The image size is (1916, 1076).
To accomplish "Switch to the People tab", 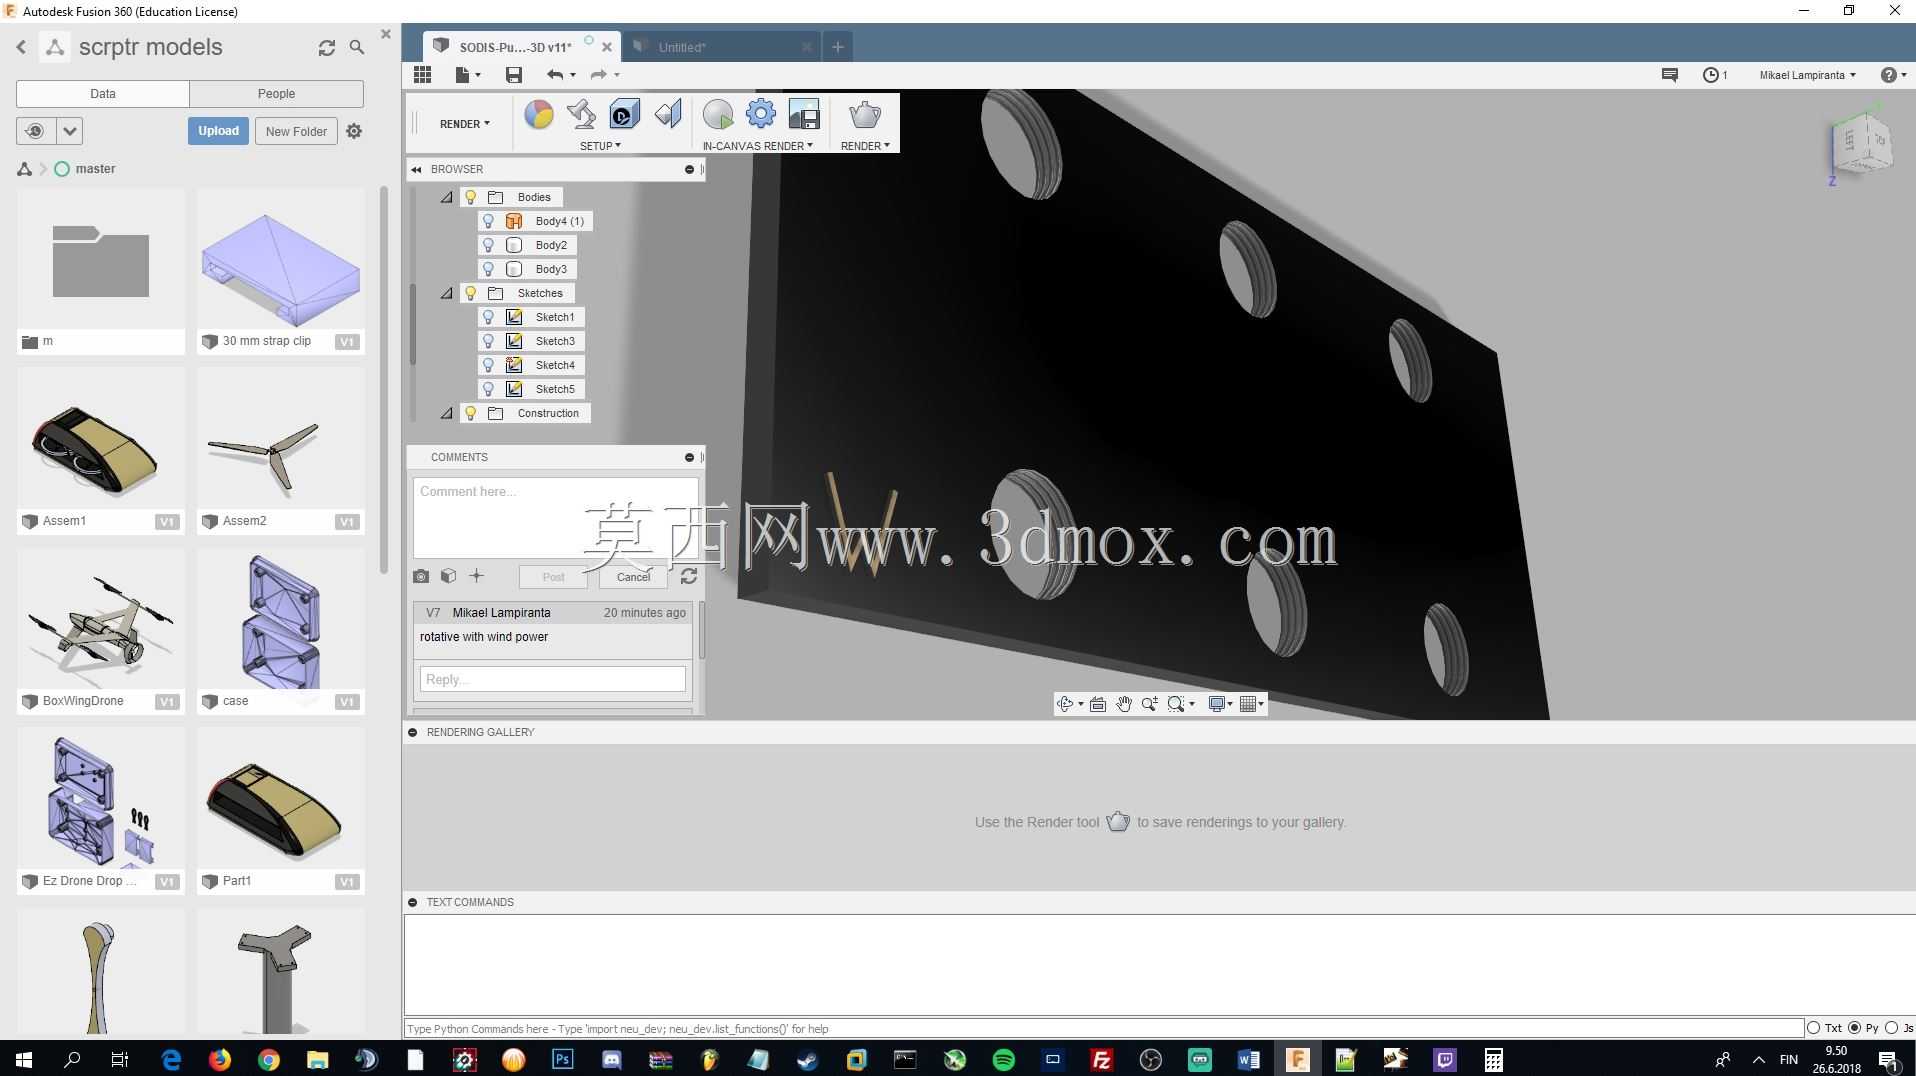I will tap(276, 94).
